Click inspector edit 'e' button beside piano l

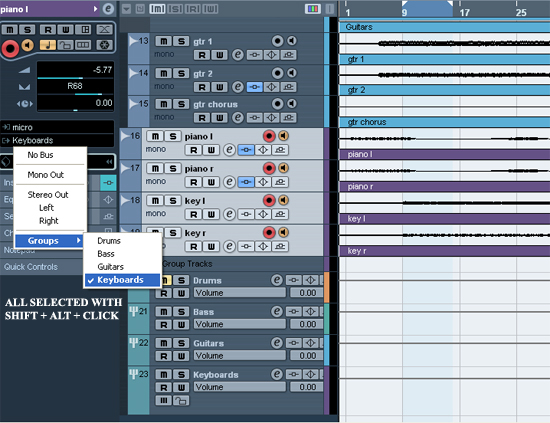108,9
